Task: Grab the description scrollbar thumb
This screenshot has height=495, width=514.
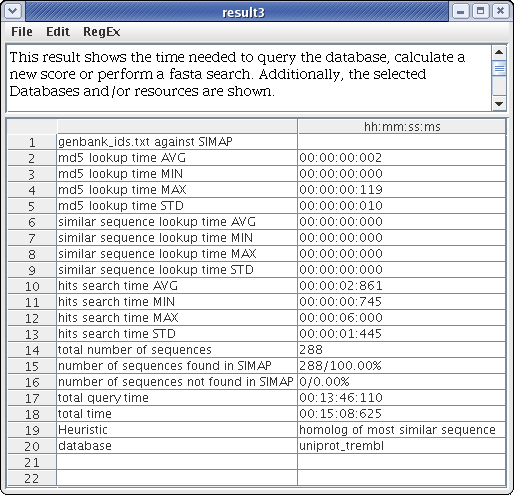Action: pyautogui.click(x=499, y=68)
